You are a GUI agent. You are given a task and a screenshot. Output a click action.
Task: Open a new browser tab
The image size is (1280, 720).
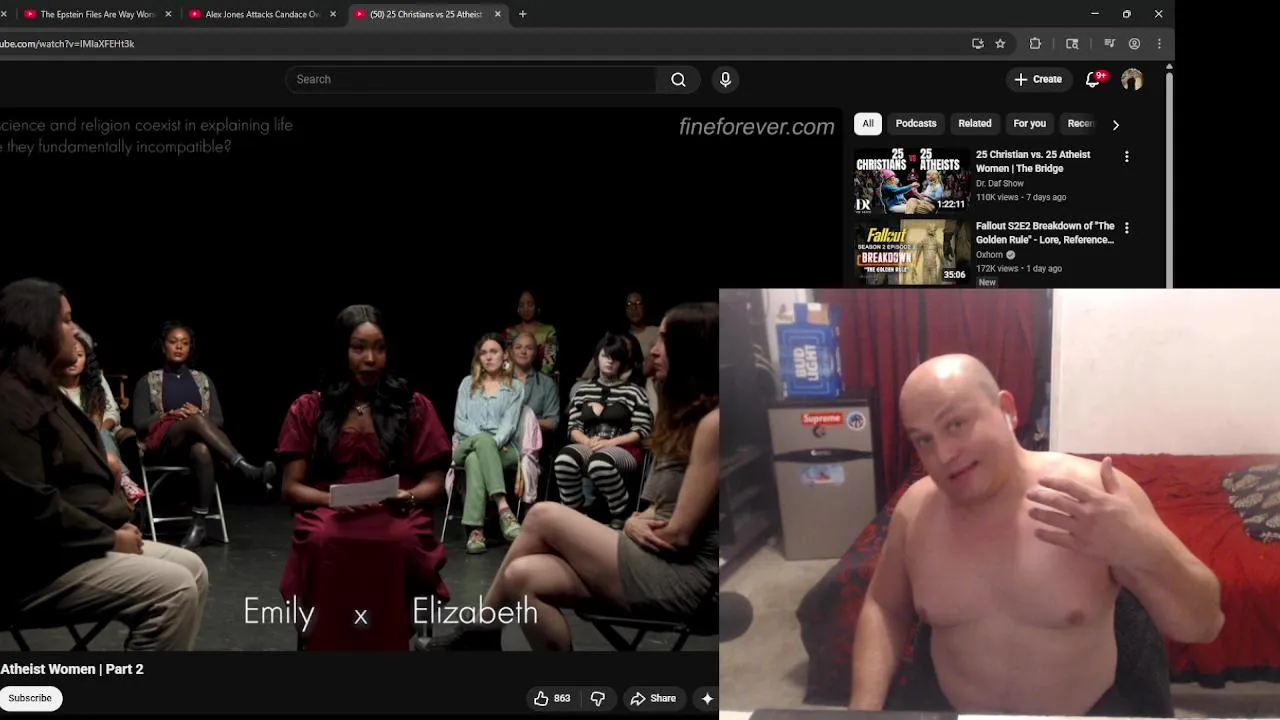click(x=522, y=14)
